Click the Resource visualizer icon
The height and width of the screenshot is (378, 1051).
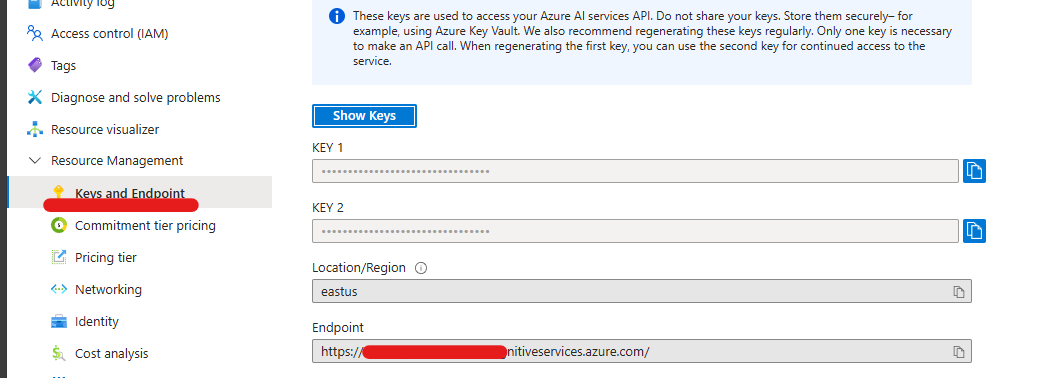[34, 129]
